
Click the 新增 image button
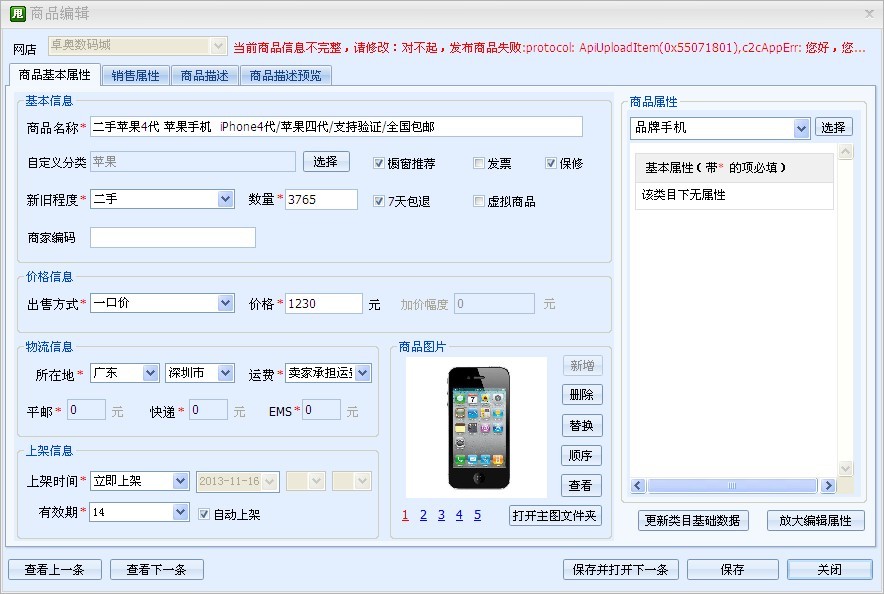582,365
